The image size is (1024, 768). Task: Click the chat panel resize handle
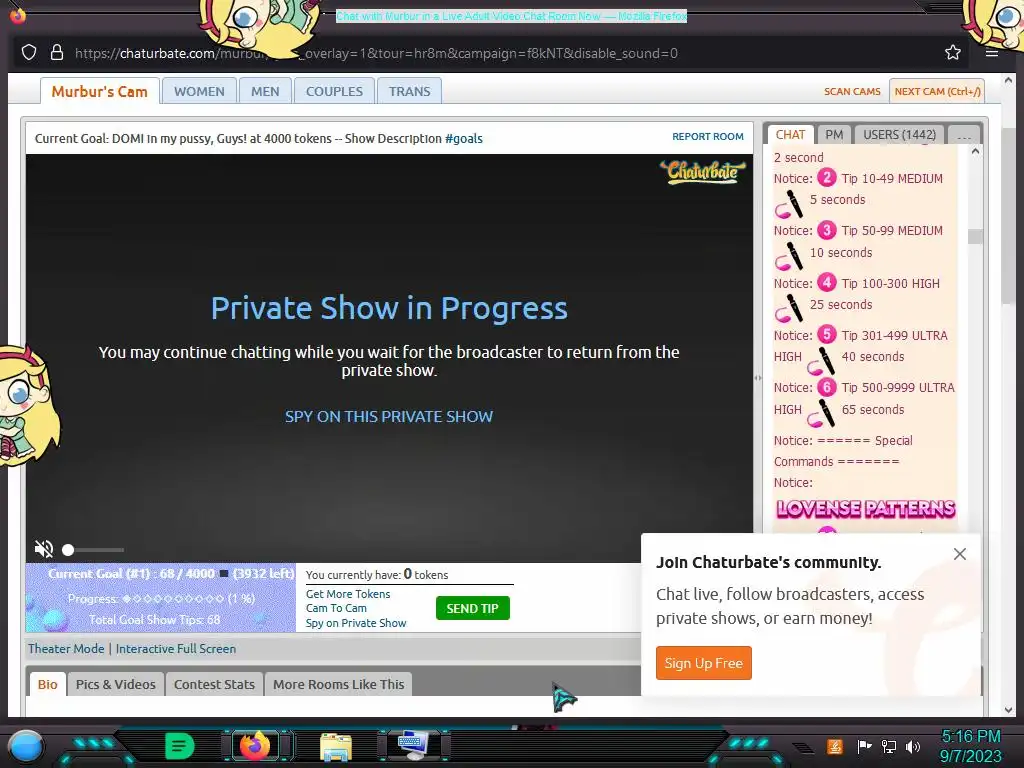point(758,377)
